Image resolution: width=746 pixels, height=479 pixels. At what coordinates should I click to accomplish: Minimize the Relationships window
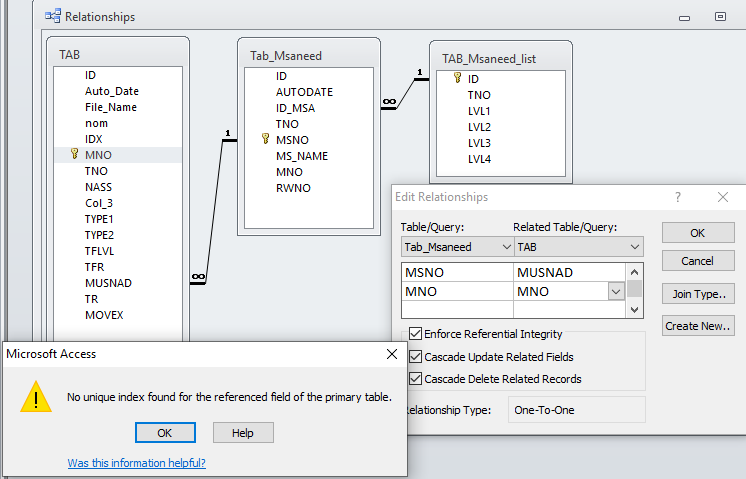click(685, 18)
